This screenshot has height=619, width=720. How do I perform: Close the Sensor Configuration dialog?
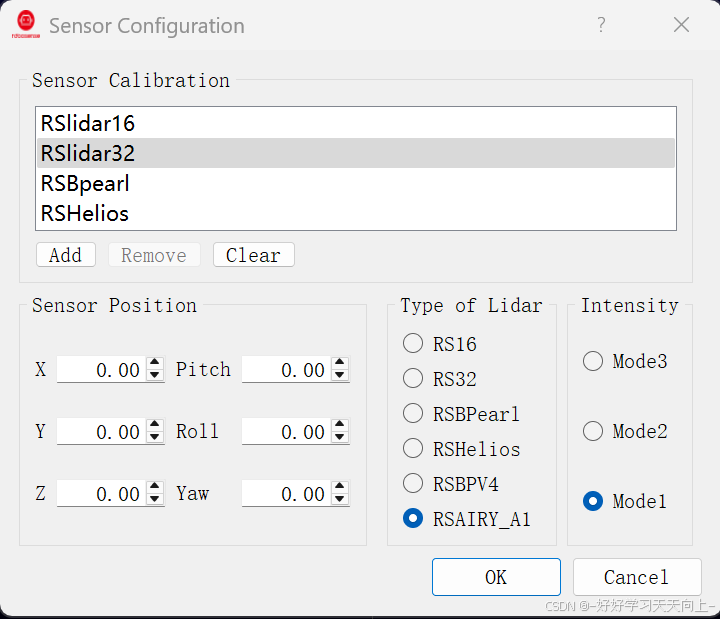[x=681, y=25]
